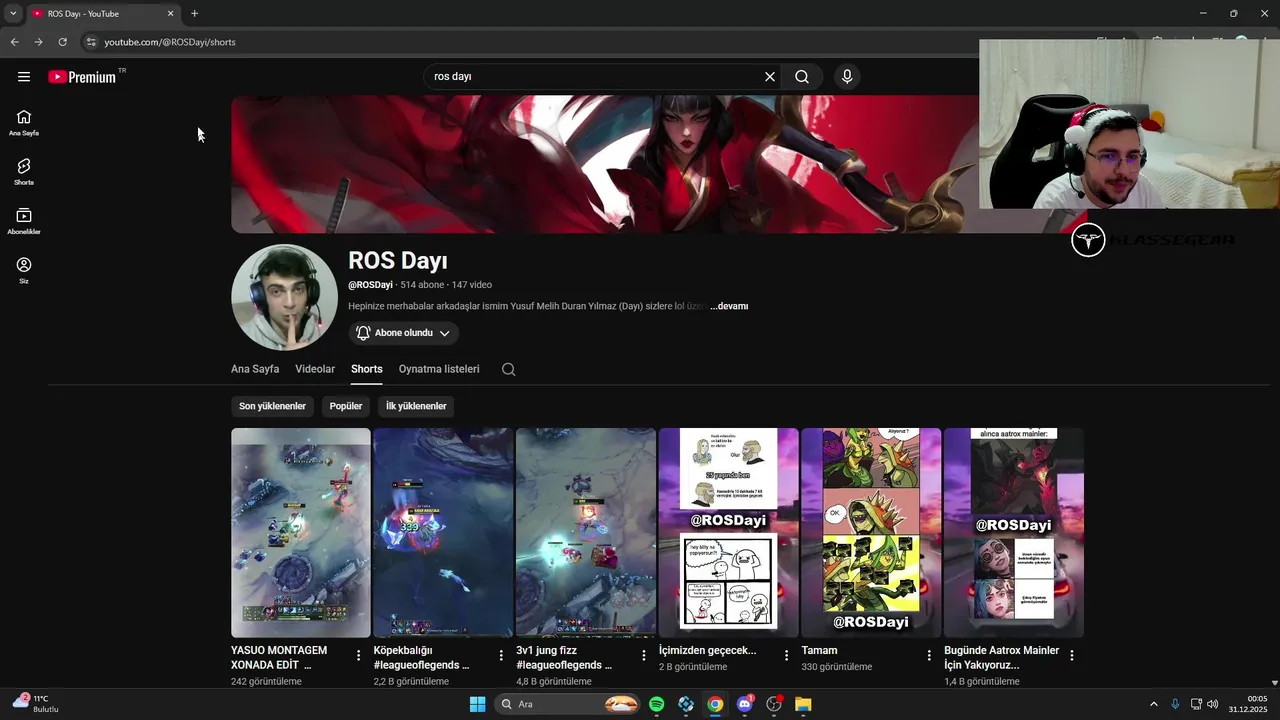Open the Aatrox Mainler short thumbnail

pos(1013,533)
